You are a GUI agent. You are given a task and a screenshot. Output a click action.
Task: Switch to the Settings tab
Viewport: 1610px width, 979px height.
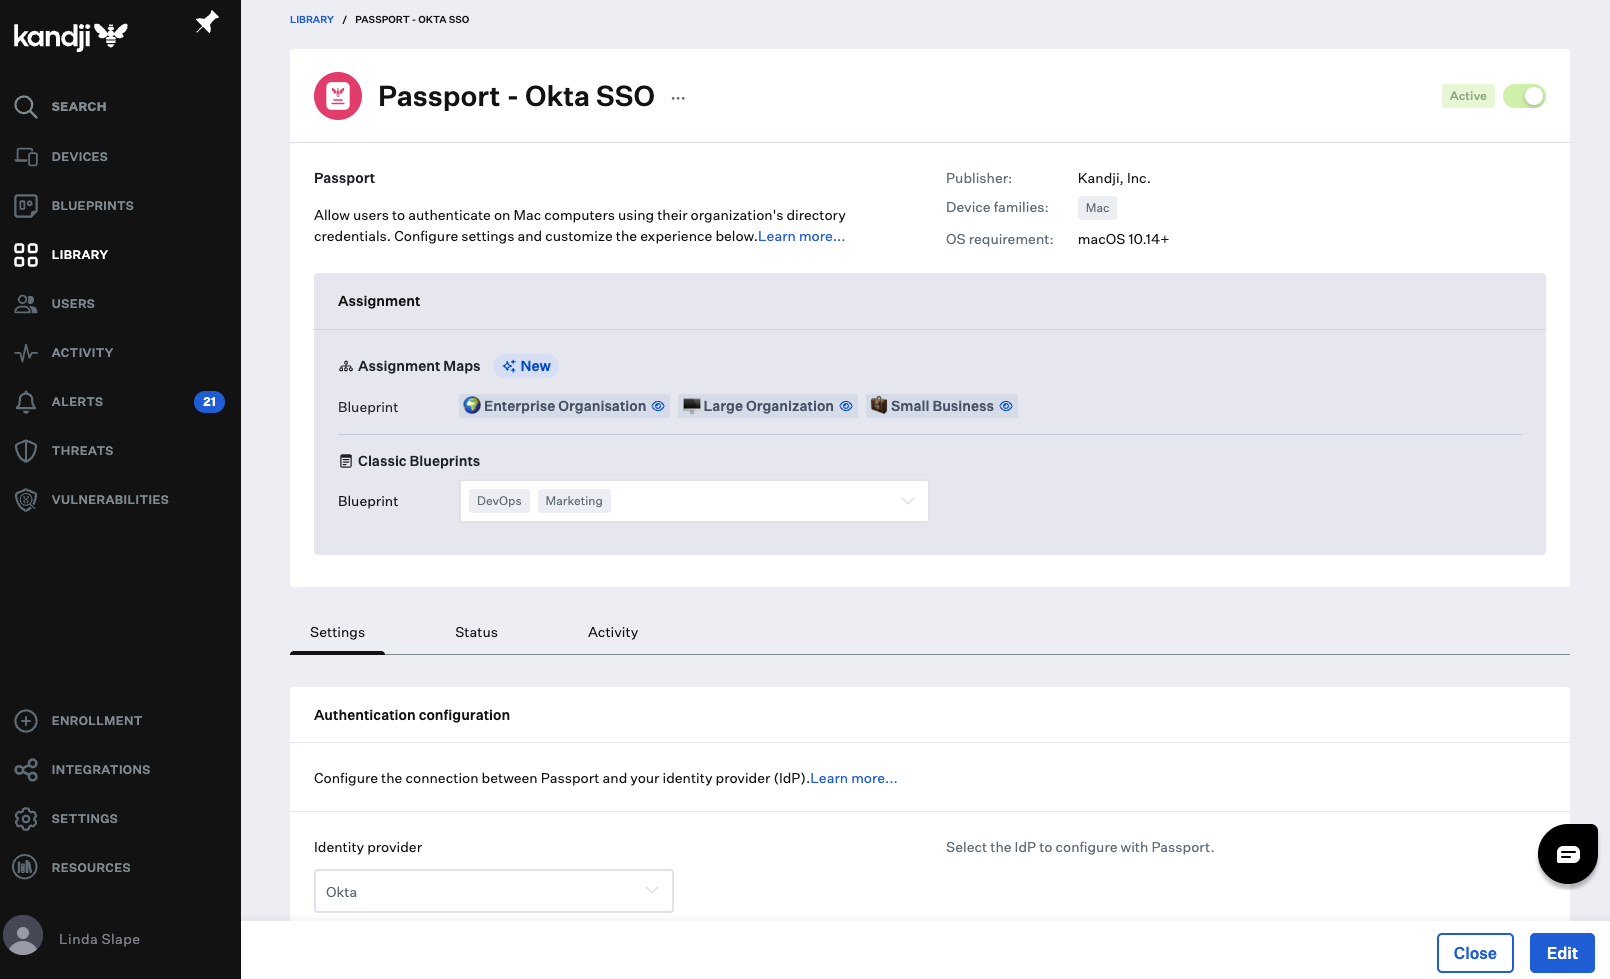click(338, 633)
